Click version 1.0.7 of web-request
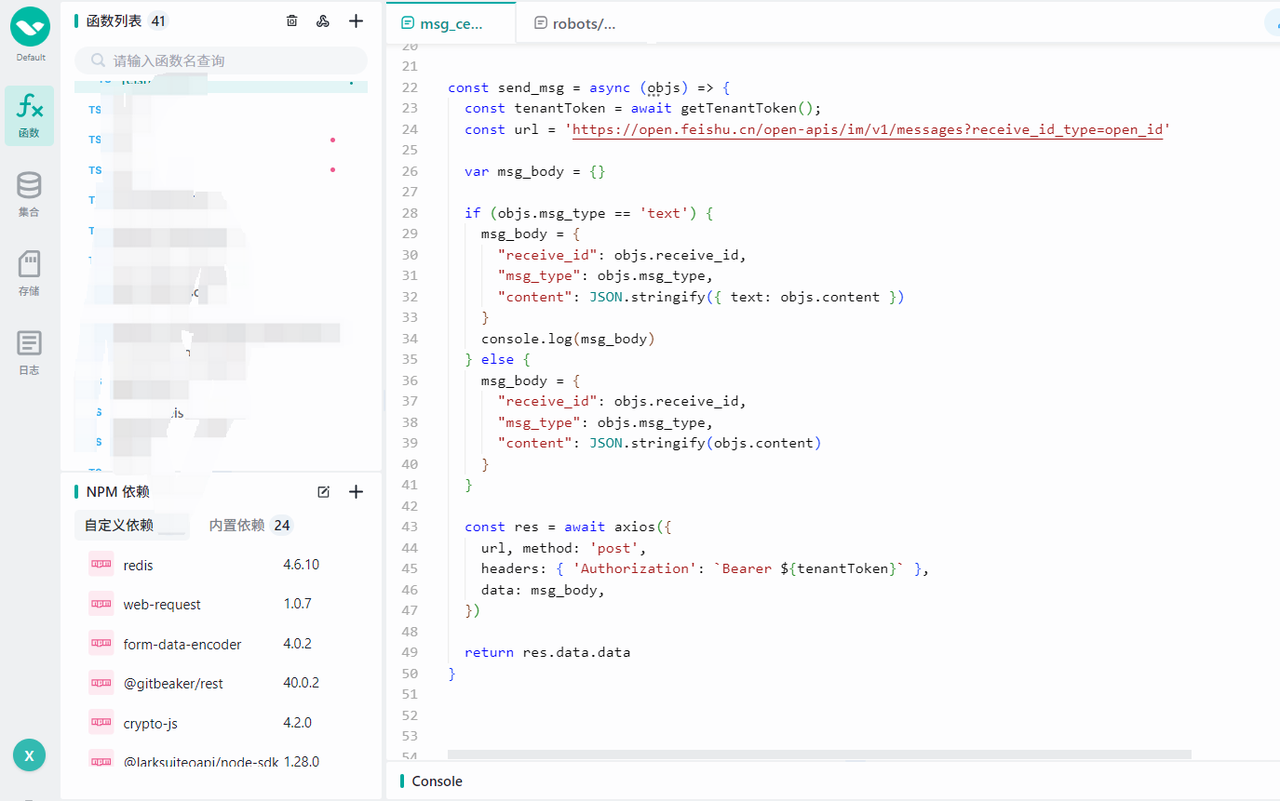 click(297, 604)
